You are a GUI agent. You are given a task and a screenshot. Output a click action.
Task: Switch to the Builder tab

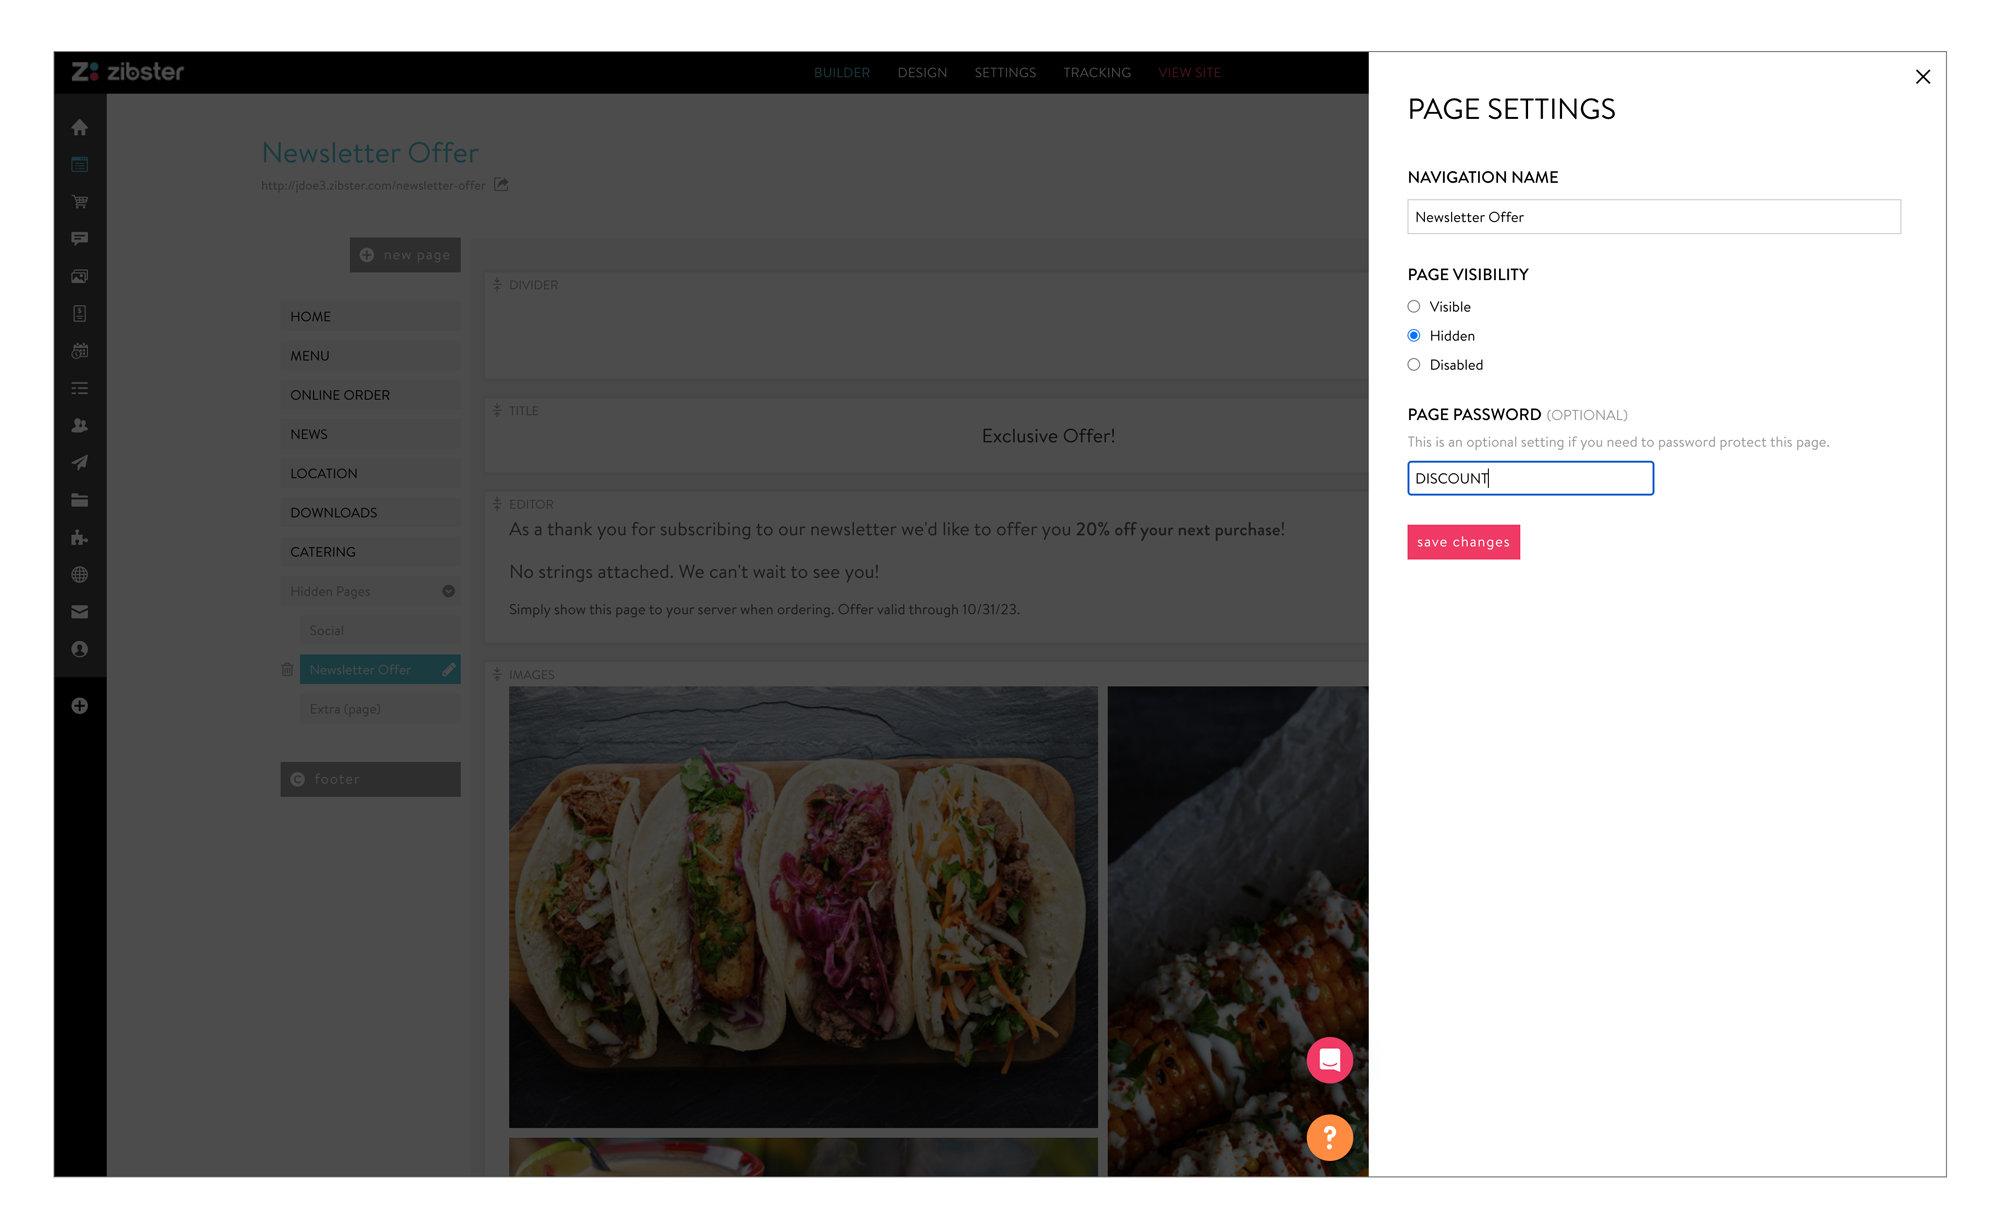842,73
